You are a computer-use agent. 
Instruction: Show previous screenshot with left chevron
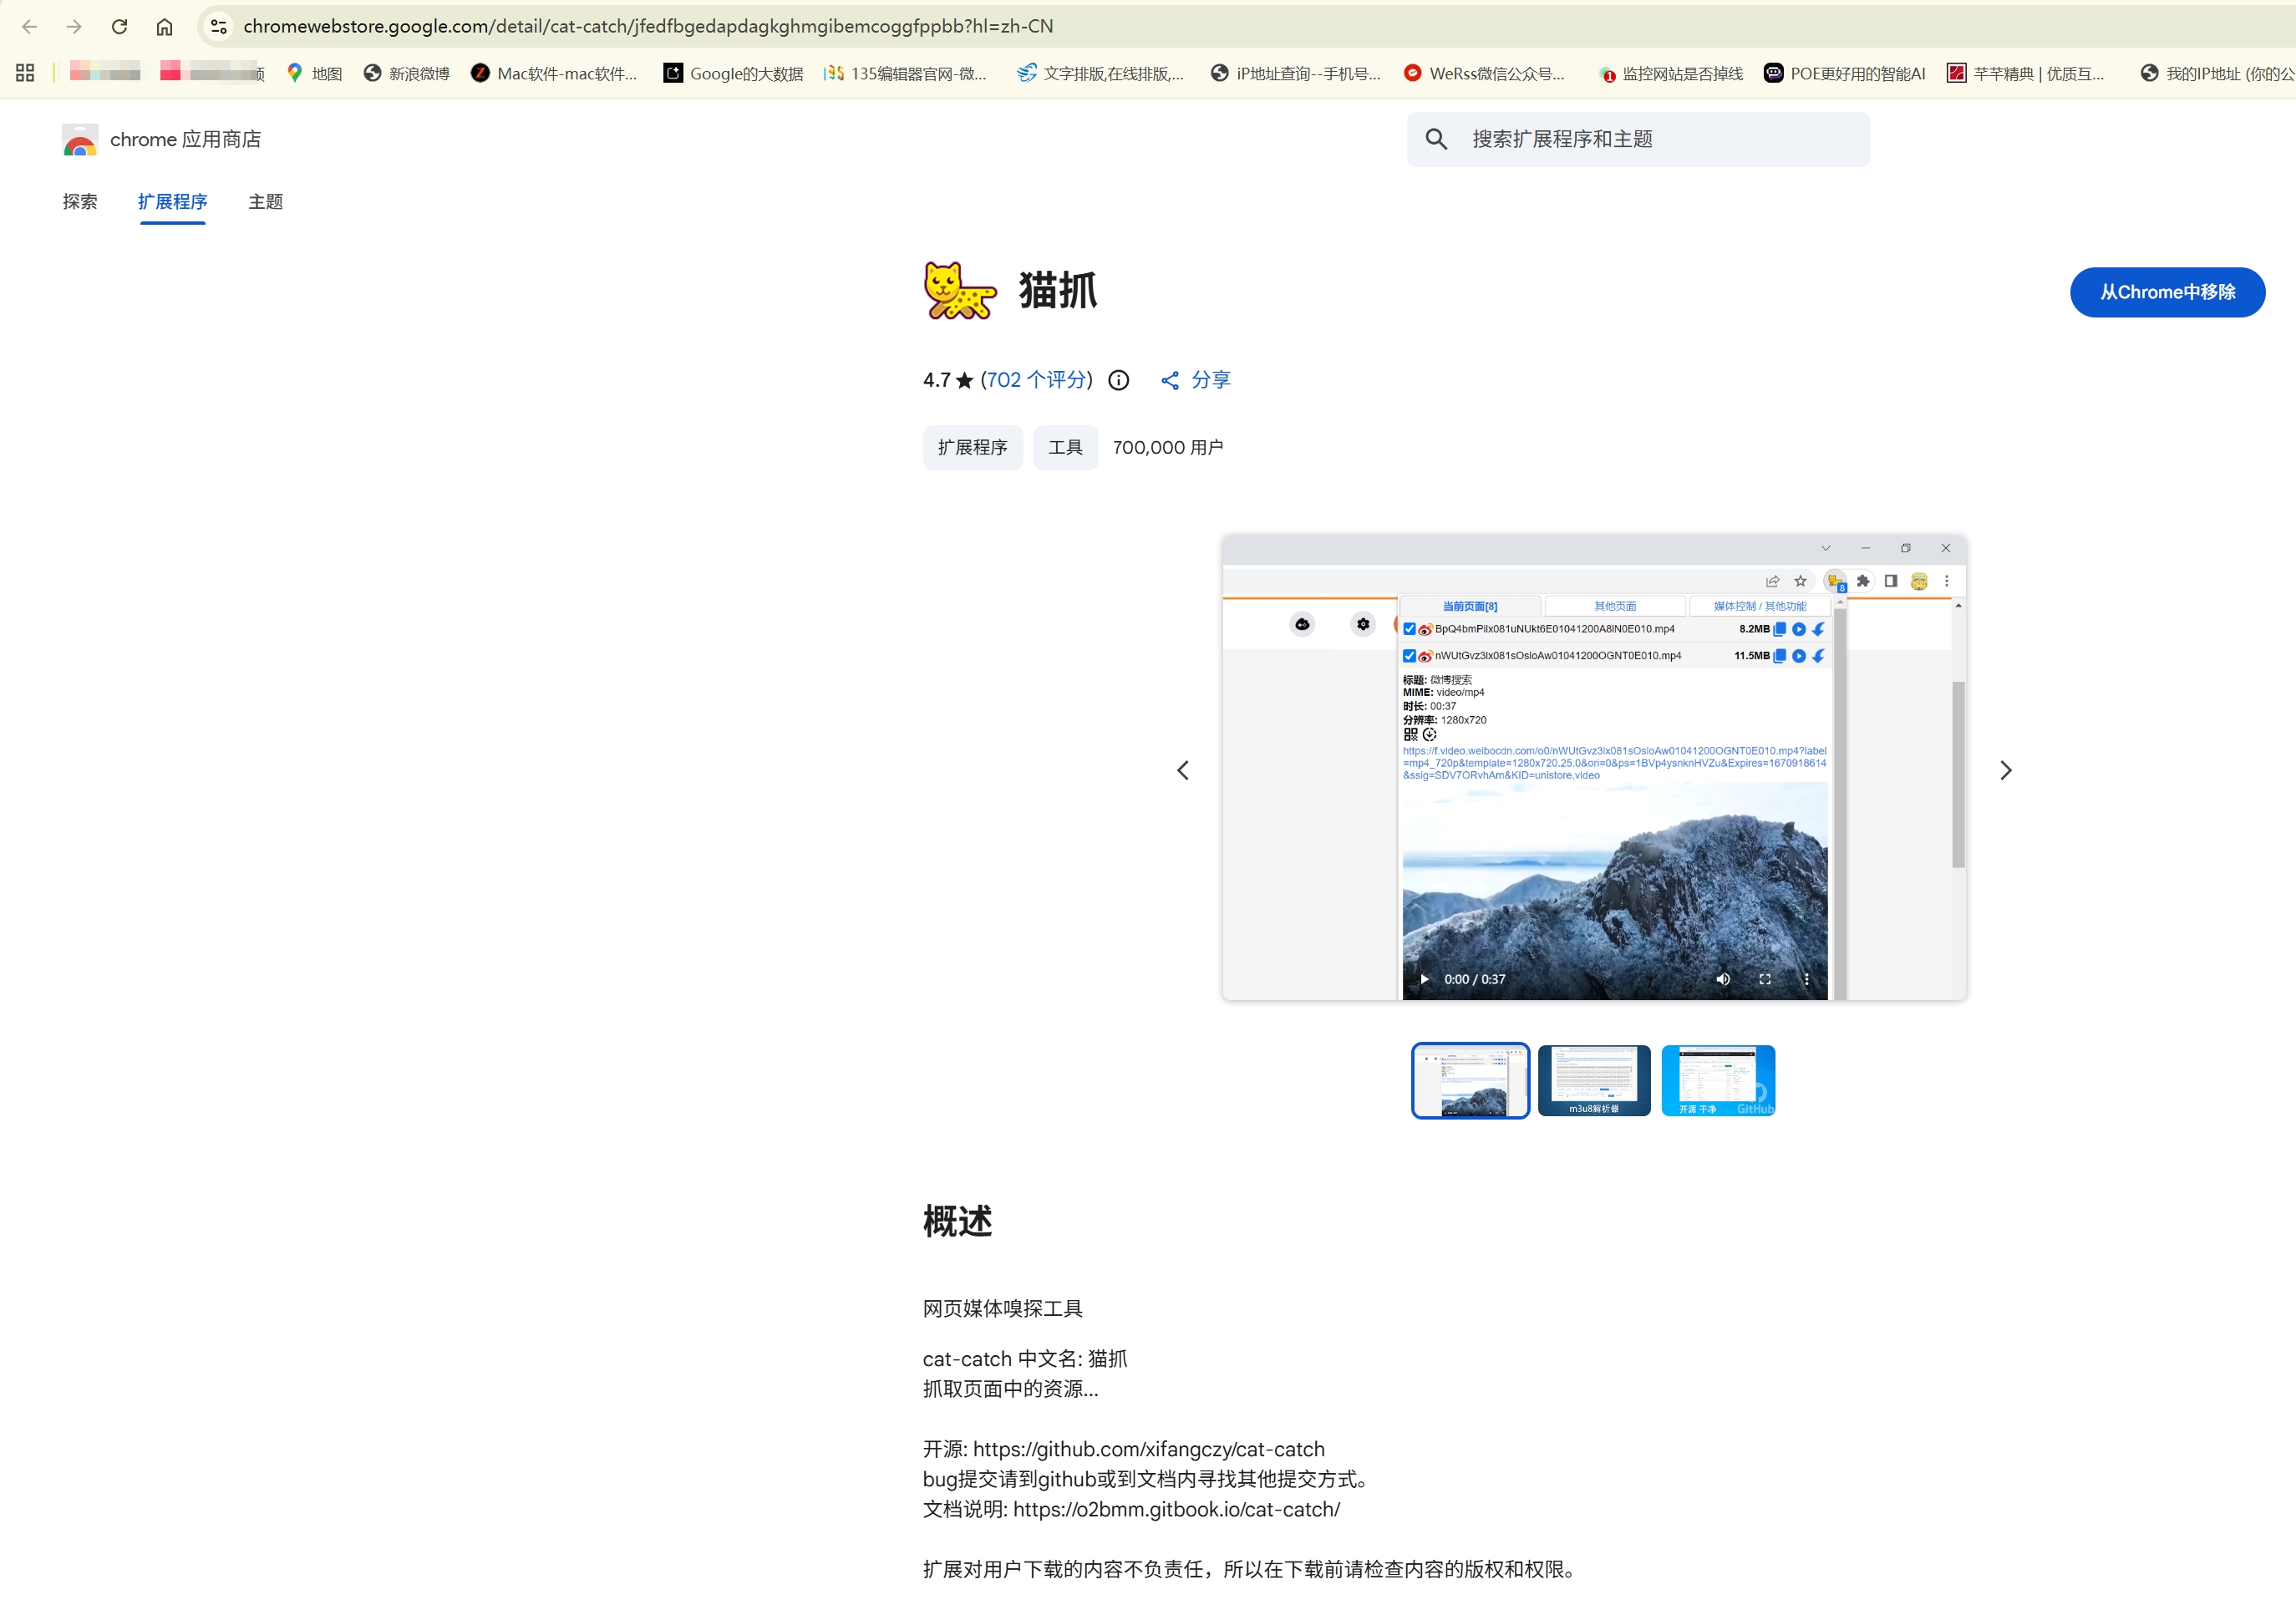click(1183, 770)
